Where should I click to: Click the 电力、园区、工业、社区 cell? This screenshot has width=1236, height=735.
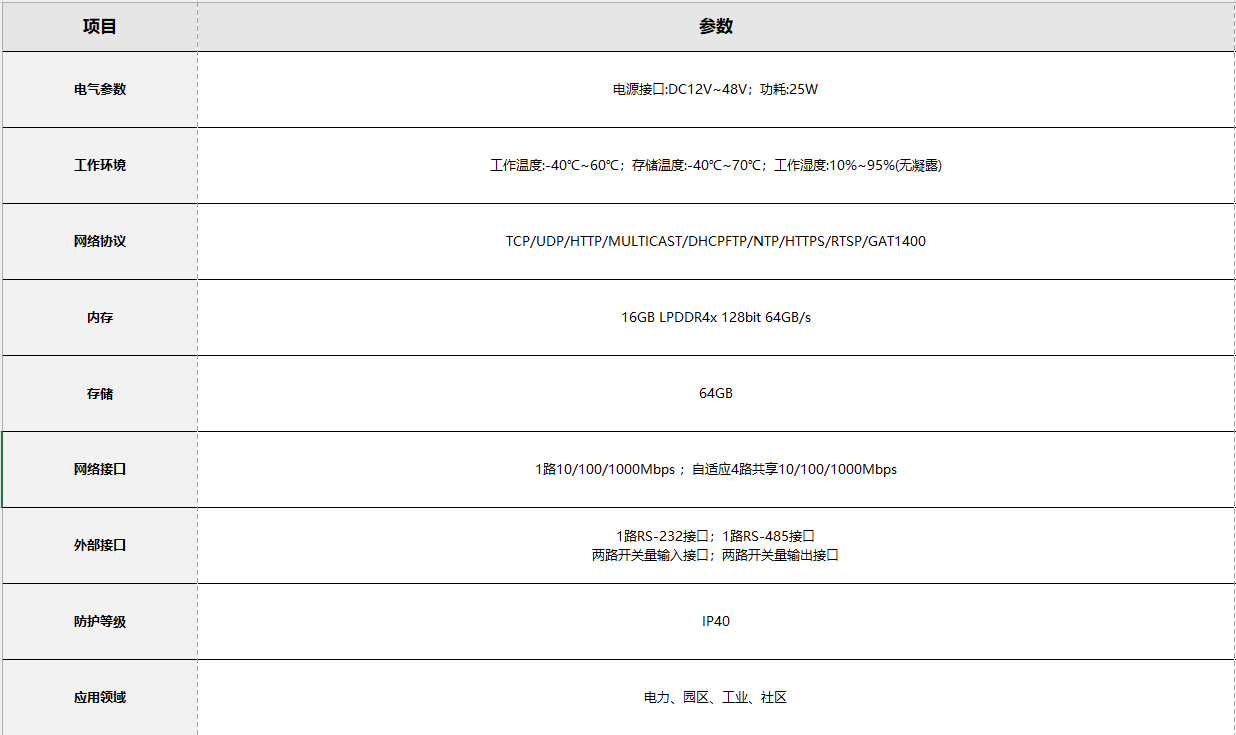tap(715, 697)
